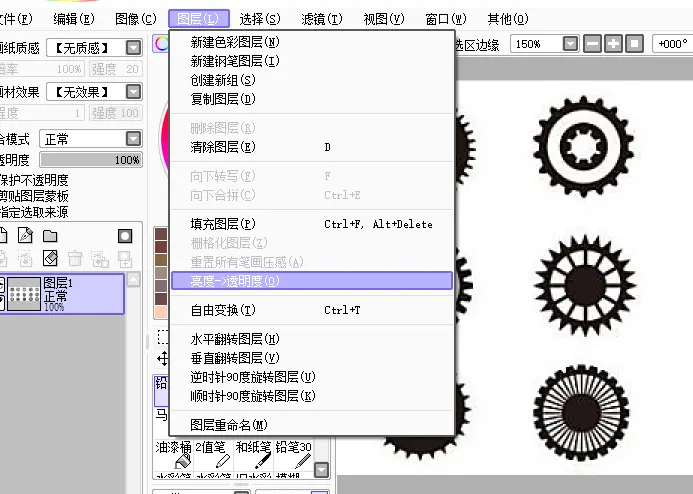Image resolution: width=693 pixels, height=494 pixels.
Task: Choose 垂直翻转图层(V) from menu
Action: 312,358
